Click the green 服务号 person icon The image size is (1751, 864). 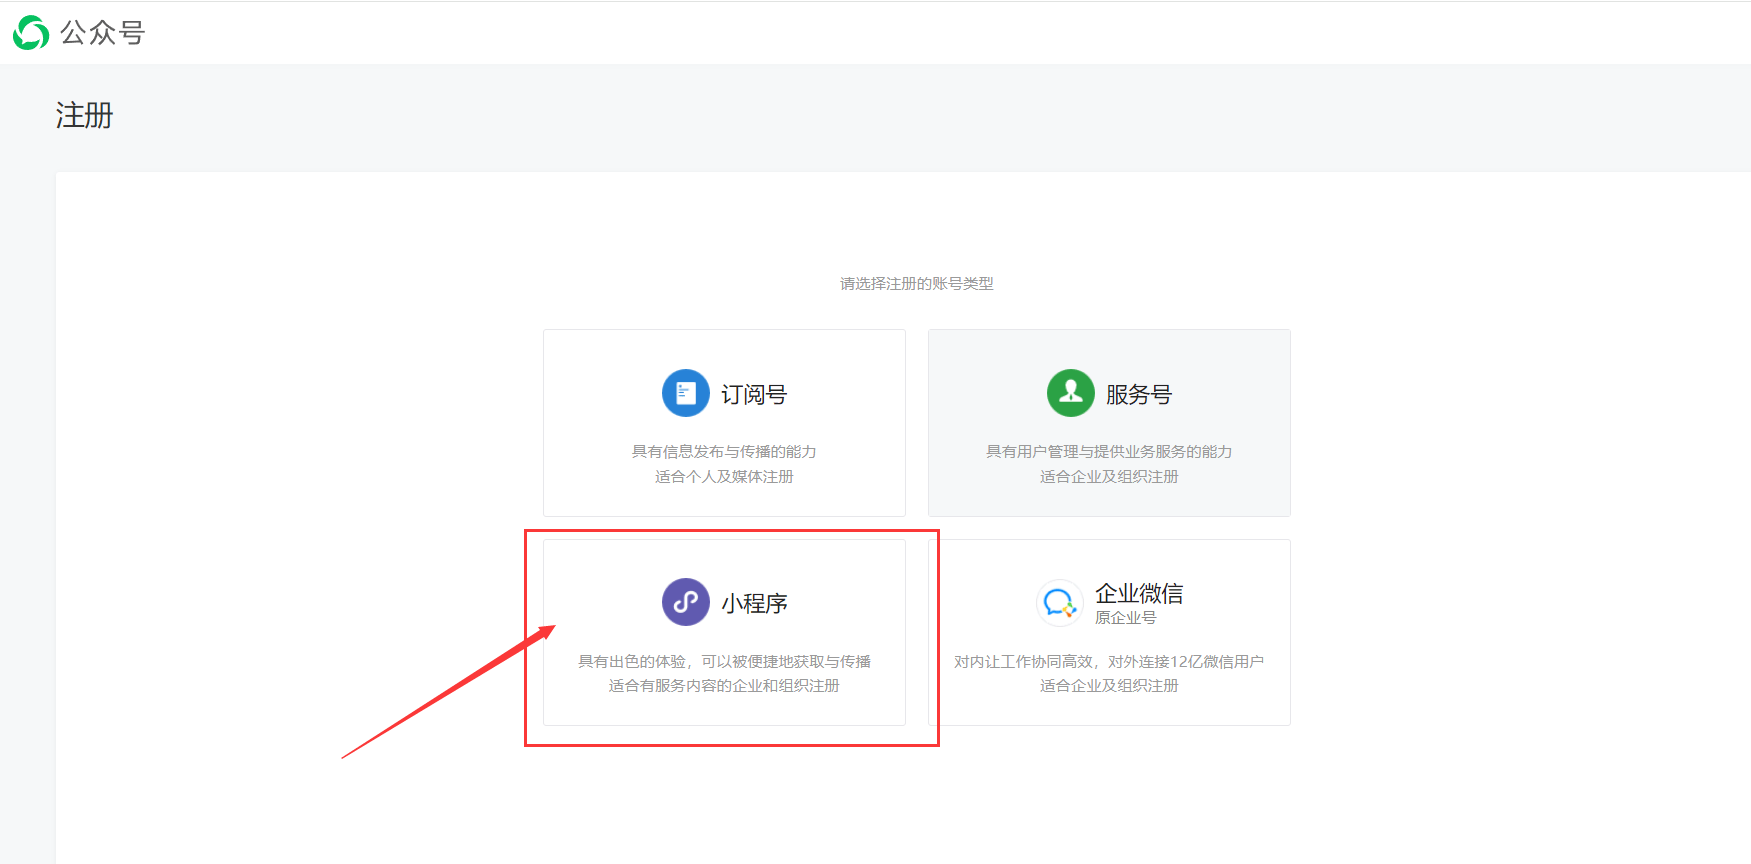coord(1071,393)
